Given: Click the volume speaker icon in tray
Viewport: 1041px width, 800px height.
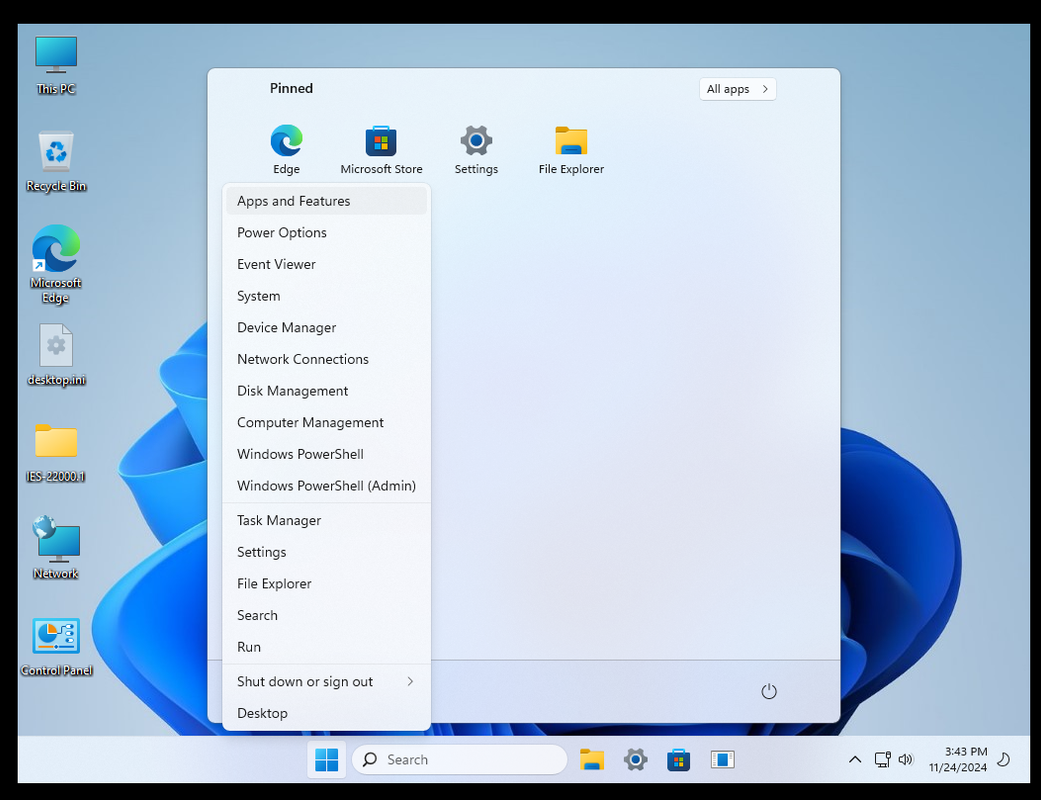Looking at the screenshot, I should [905, 760].
